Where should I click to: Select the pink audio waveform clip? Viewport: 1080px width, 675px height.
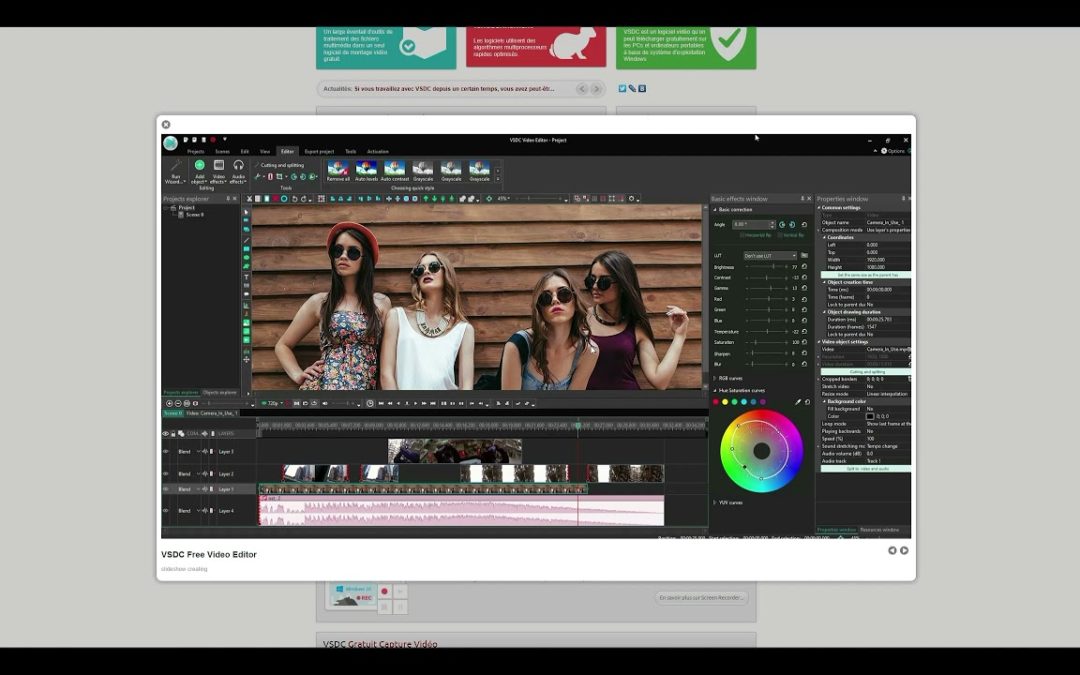click(461, 510)
